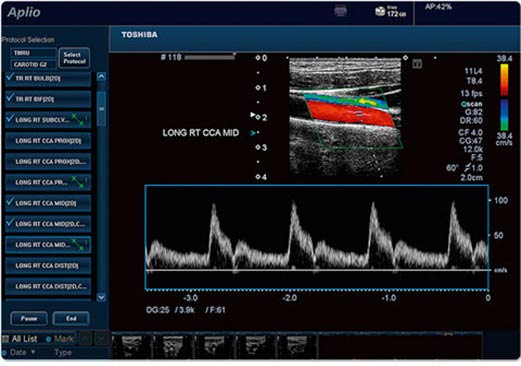Toggle checkmark on TR RT BIF protocol step
This screenshot has height=366, width=521.
(10, 98)
